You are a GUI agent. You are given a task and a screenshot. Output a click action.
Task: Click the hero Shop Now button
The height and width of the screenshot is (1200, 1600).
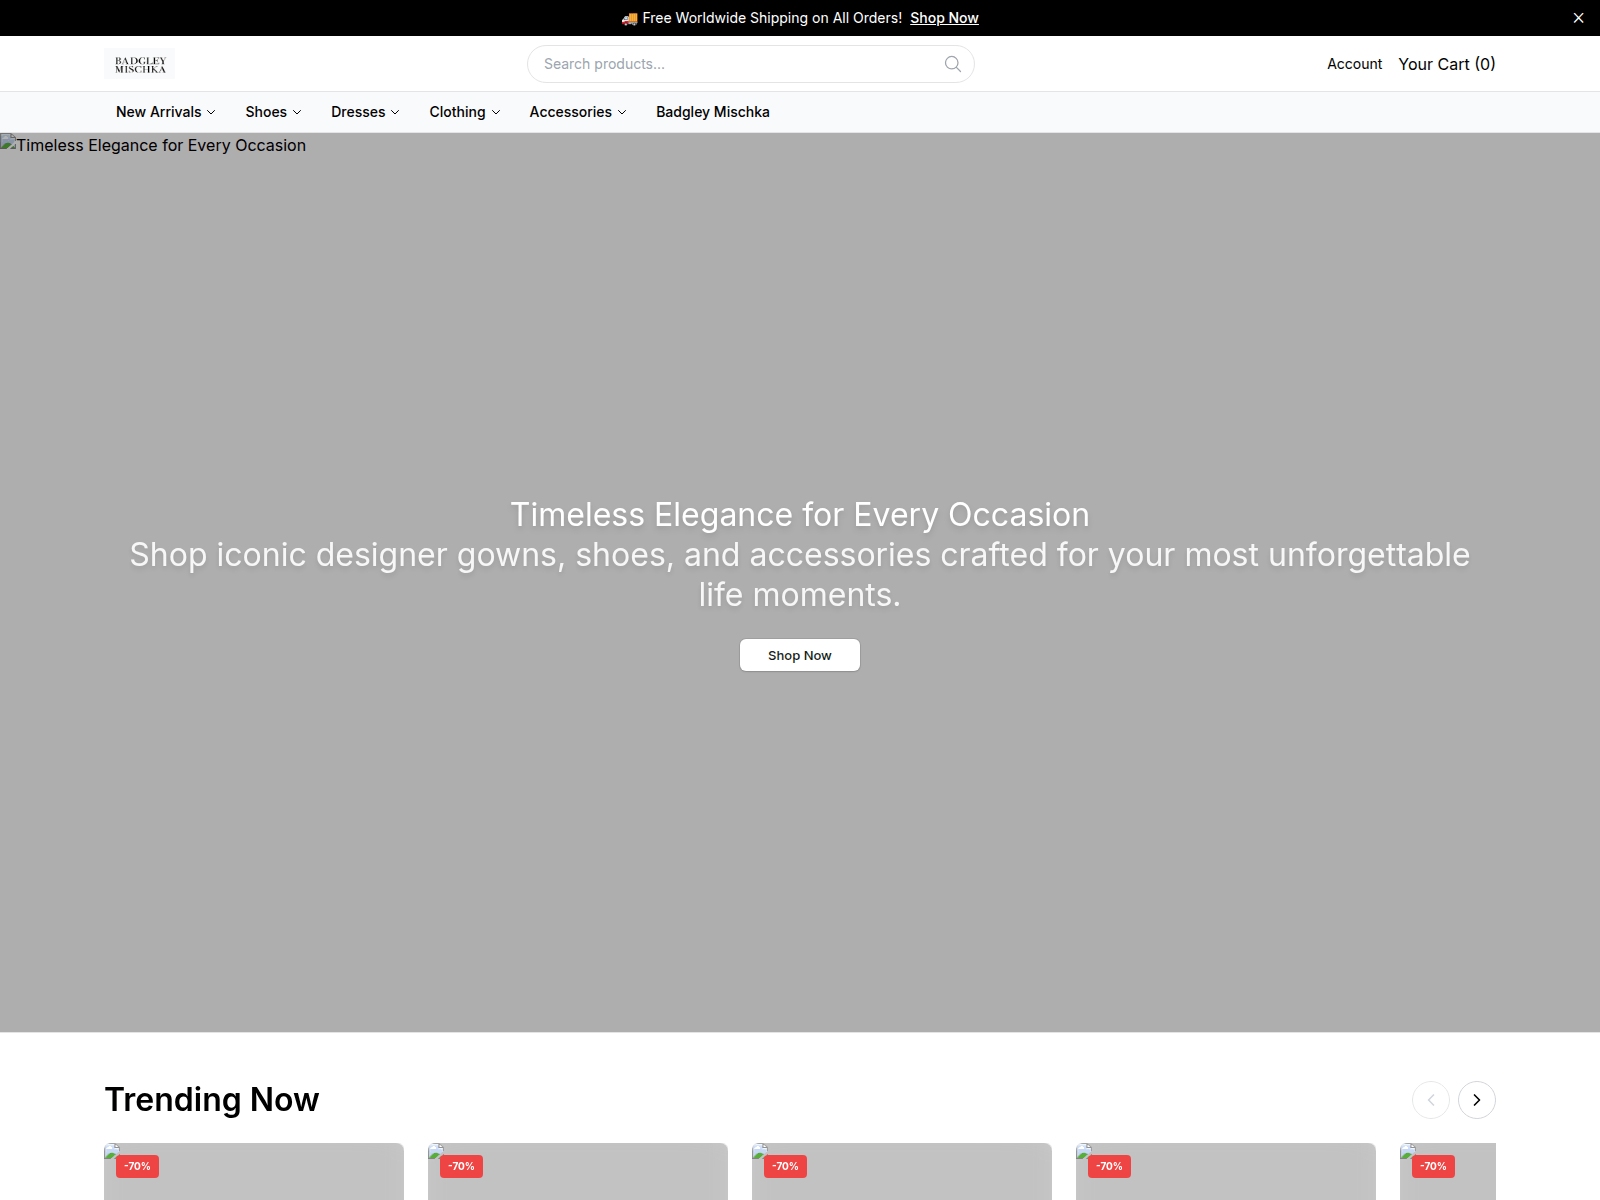[x=799, y=655]
